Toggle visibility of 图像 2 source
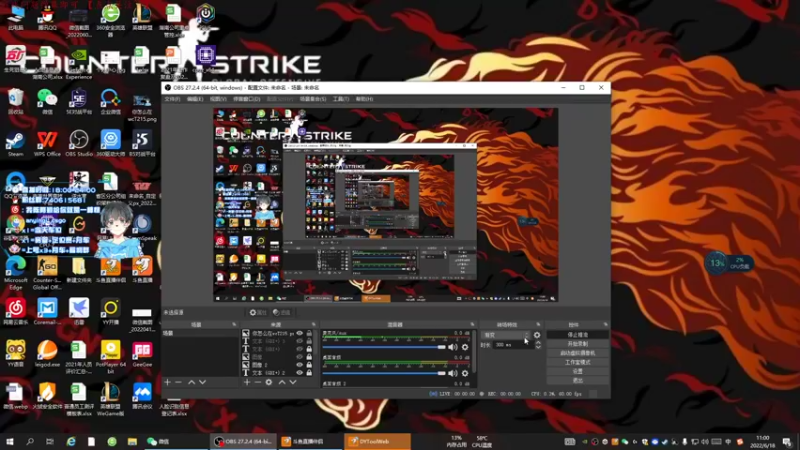Image resolution: width=800 pixels, height=450 pixels. (299, 365)
